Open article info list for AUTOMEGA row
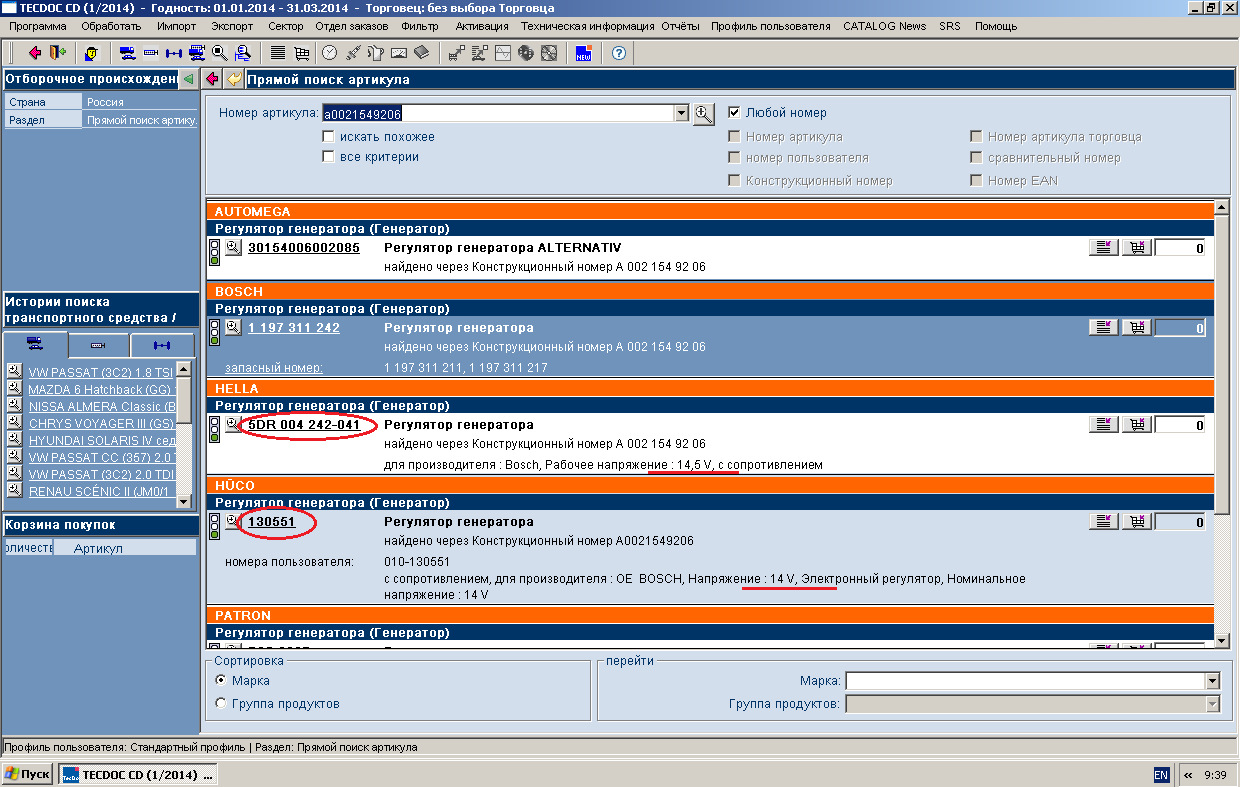This screenshot has width=1243, height=787. click(1104, 248)
